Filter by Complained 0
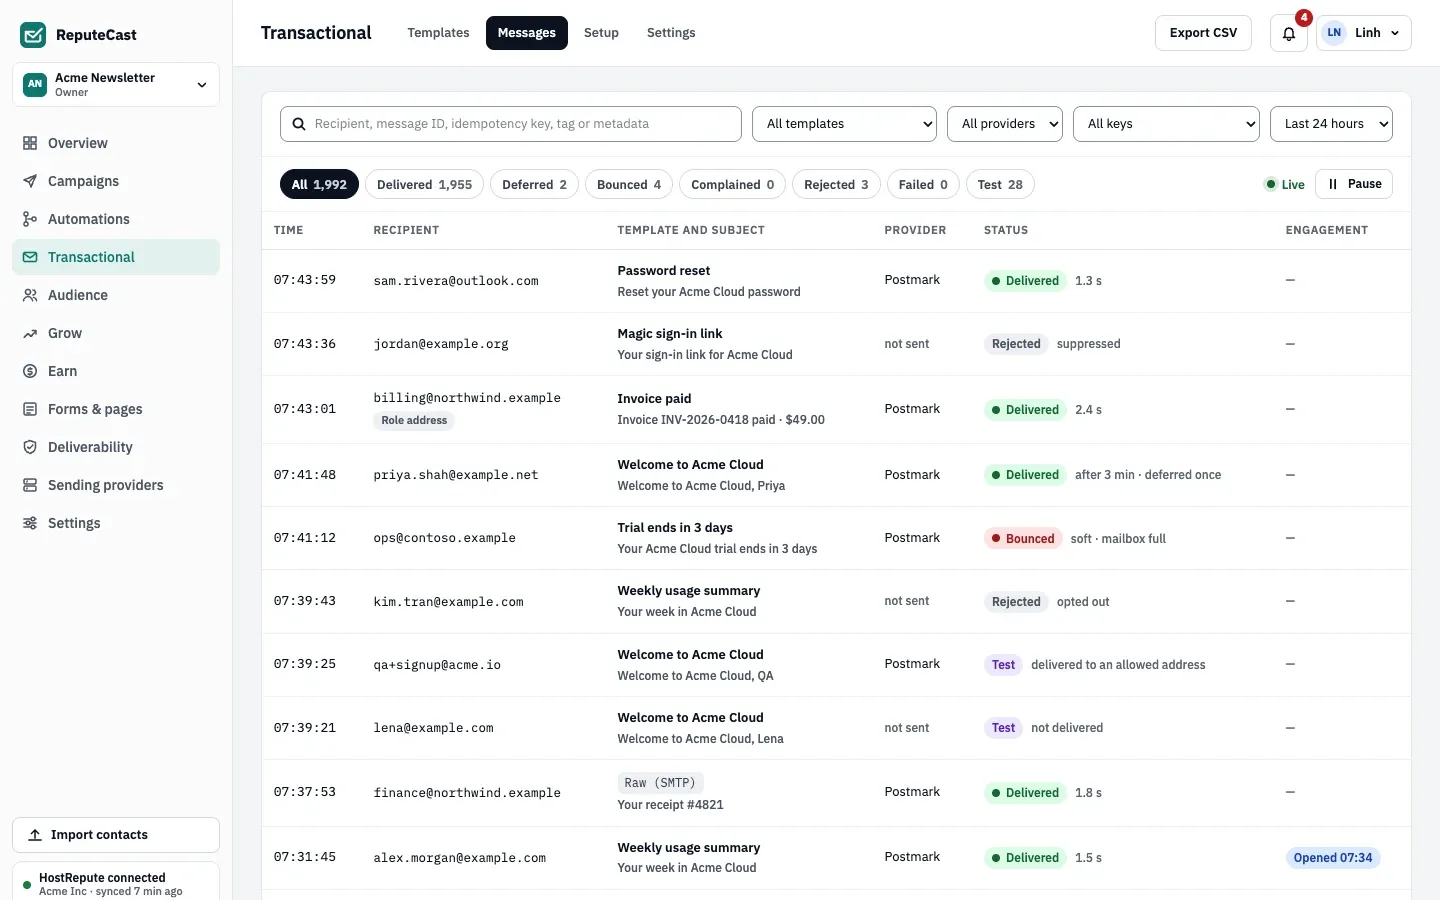This screenshot has height=900, width=1440. point(732,185)
